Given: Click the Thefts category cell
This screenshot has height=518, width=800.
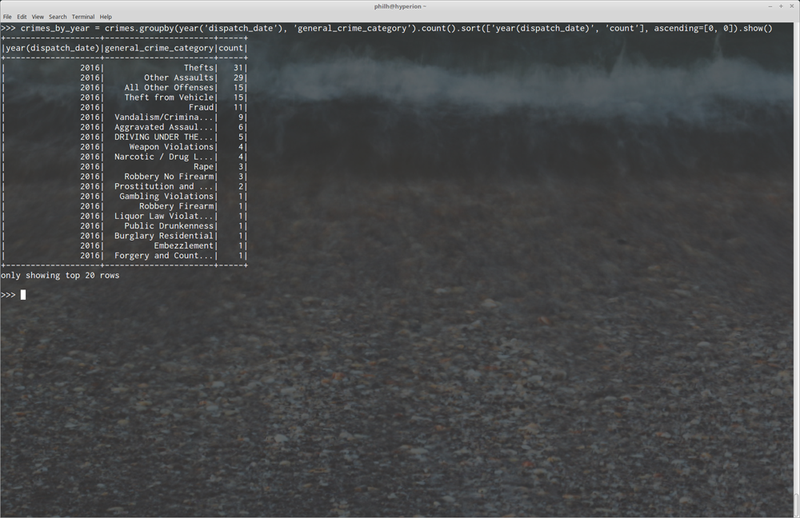Looking at the screenshot, I should [x=198, y=68].
